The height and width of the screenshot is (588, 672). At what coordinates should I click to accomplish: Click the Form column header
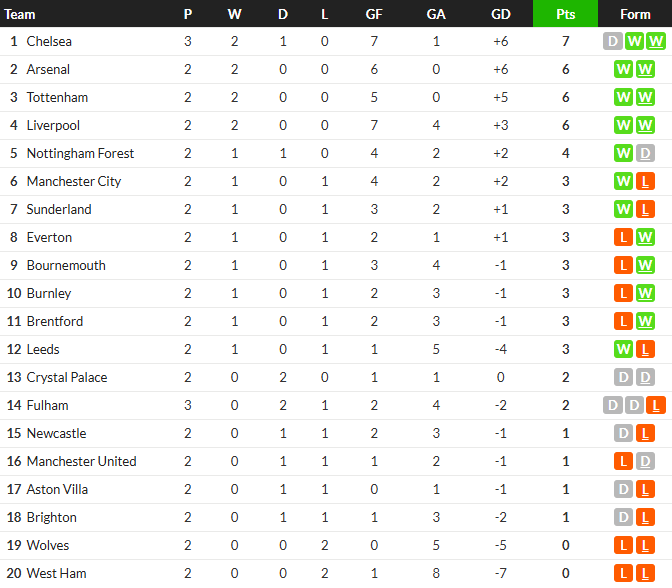click(x=635, y=14)
